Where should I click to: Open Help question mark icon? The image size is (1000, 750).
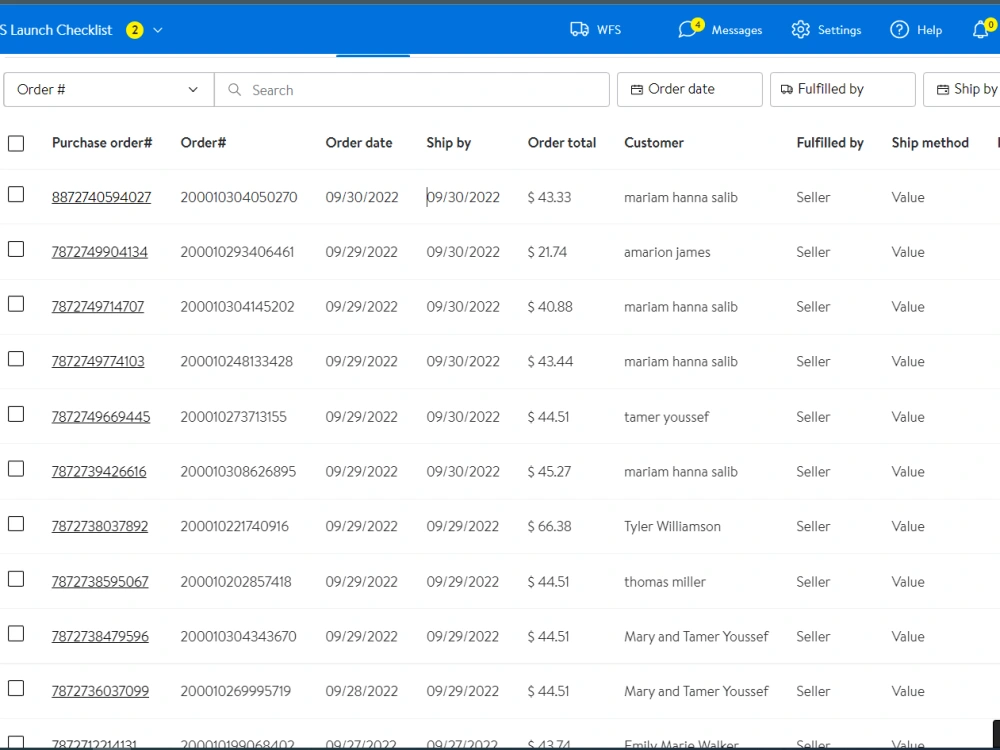click(899, 29)
